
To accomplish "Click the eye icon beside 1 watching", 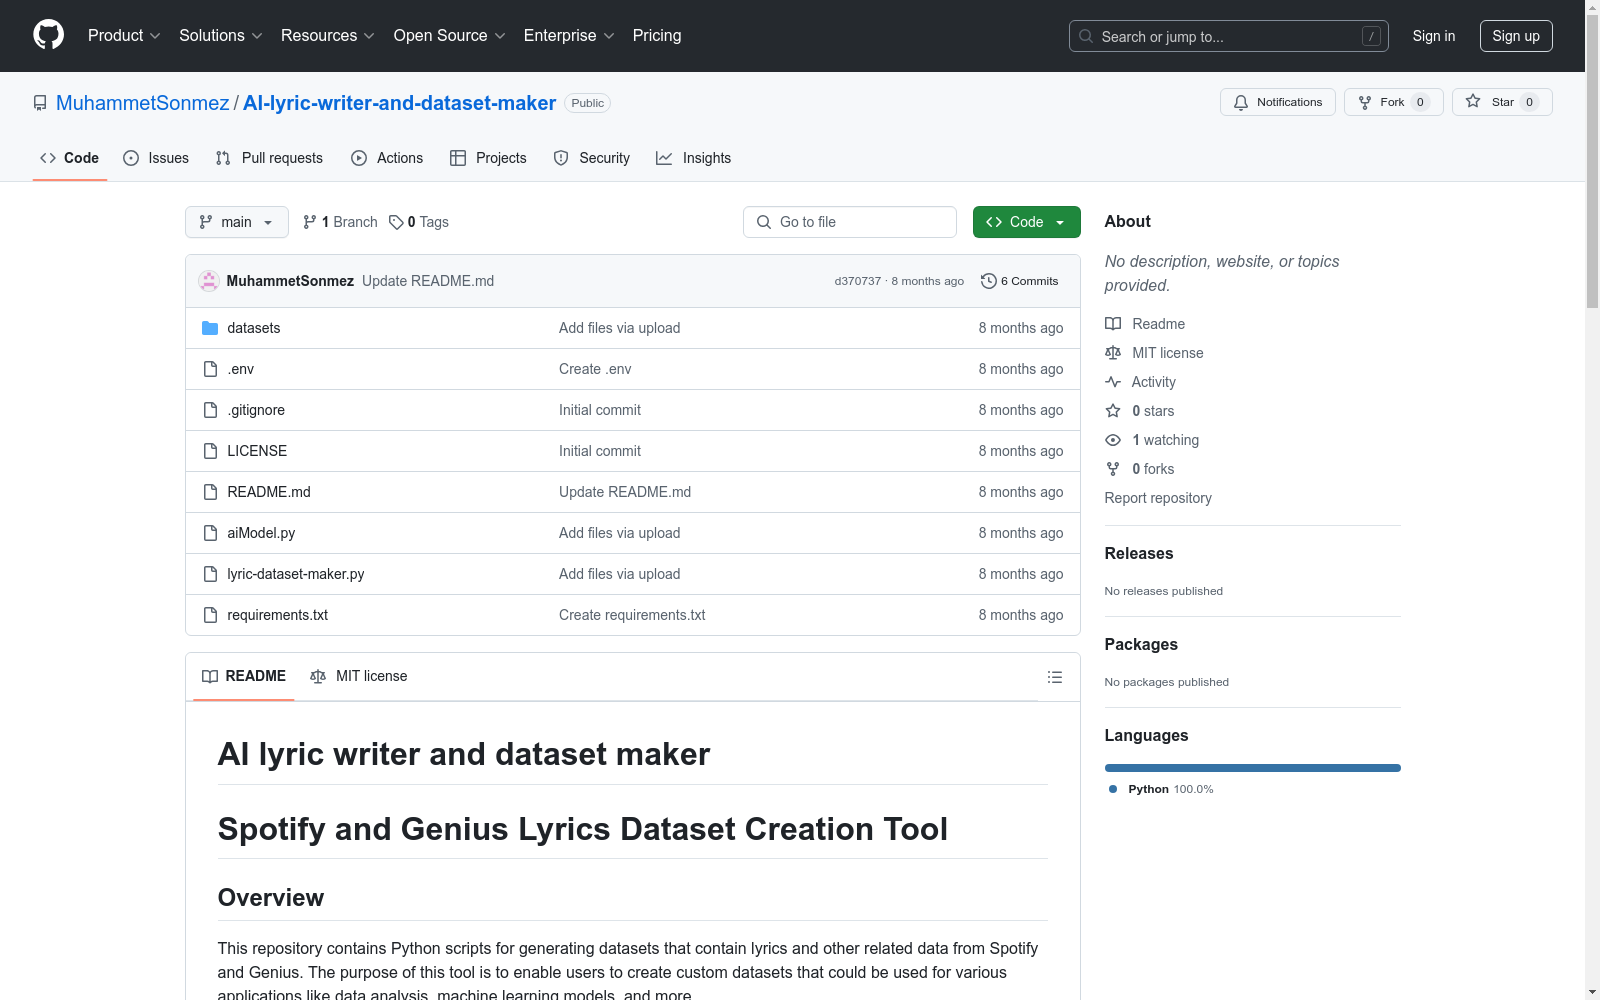I will [x=1113, y=440].
